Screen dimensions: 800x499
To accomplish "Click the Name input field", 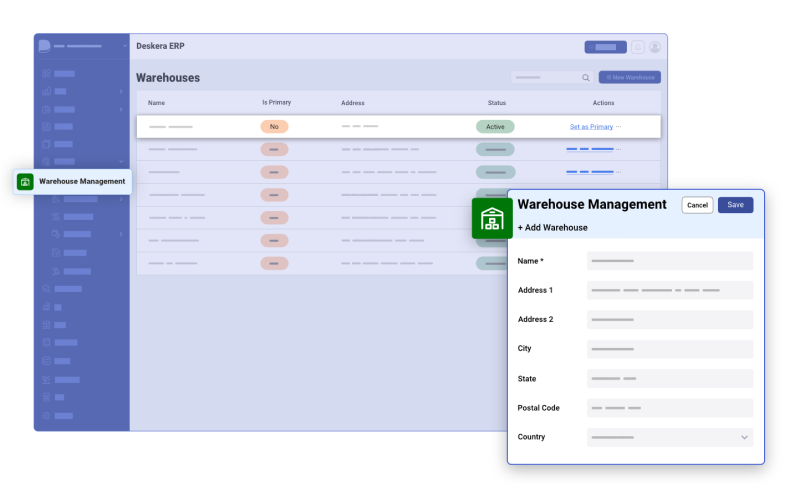I will pyautogui.click(x=669, y=261).
